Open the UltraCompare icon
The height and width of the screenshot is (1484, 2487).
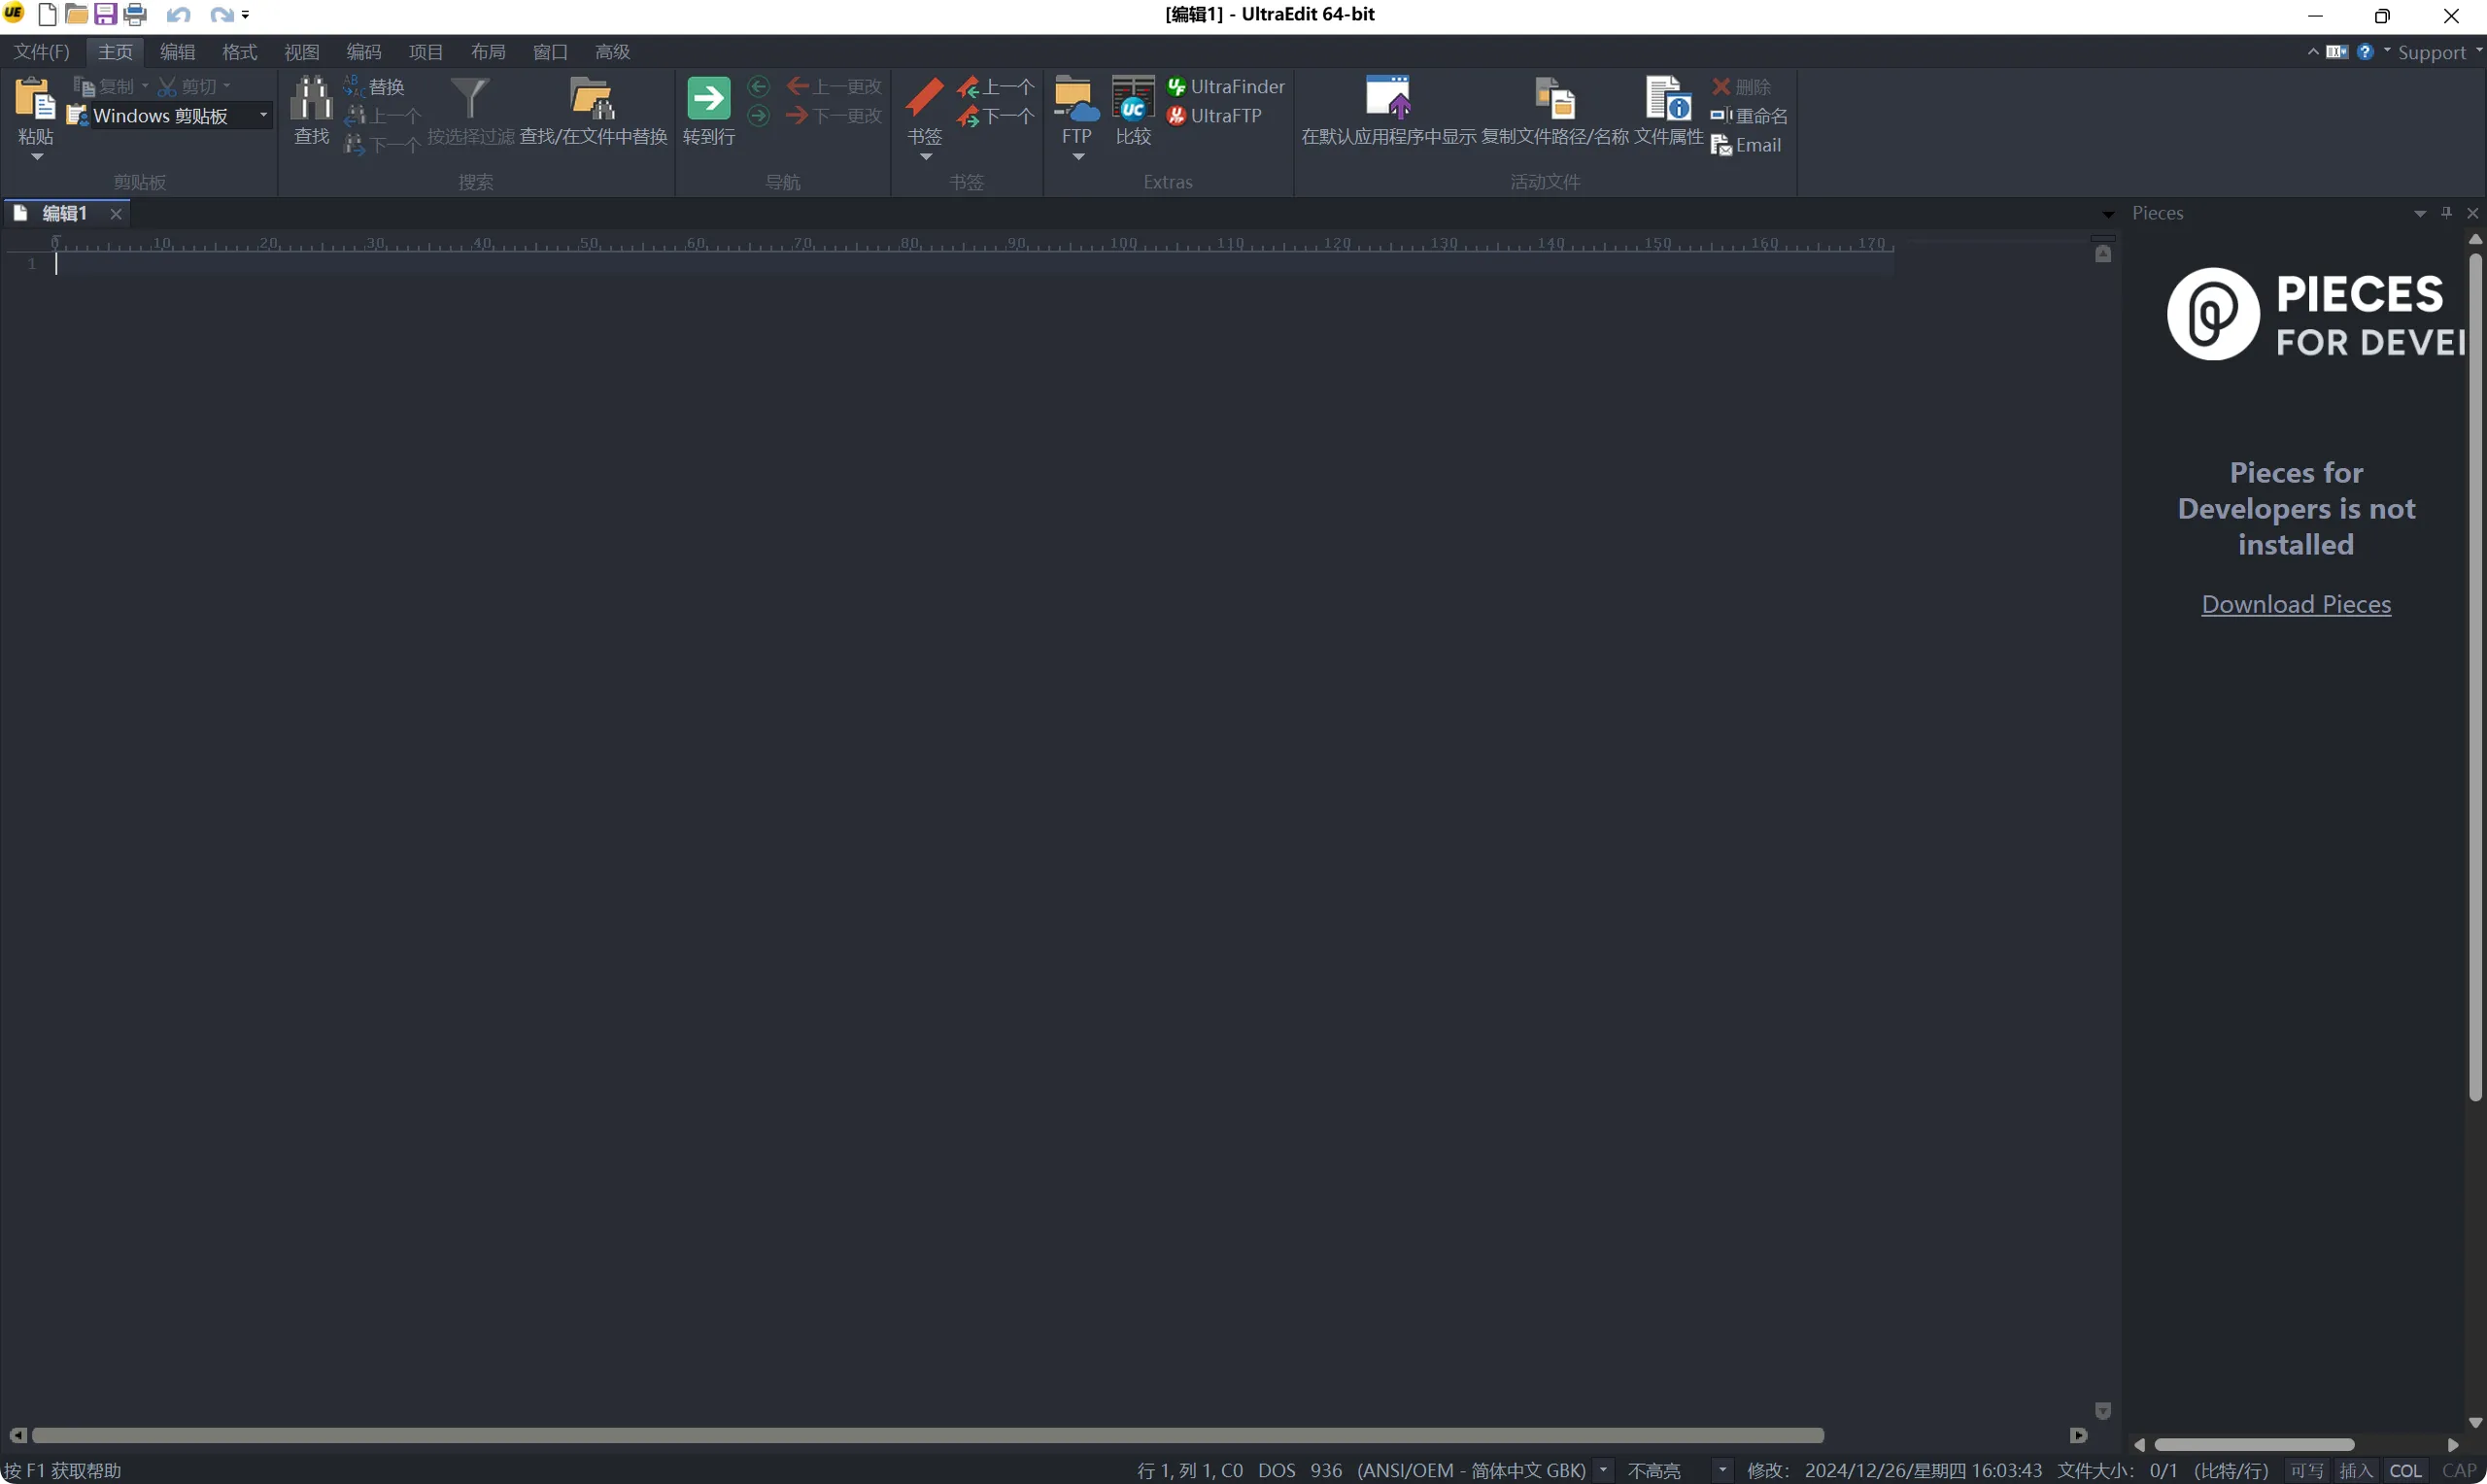[x=1133, y=99]
